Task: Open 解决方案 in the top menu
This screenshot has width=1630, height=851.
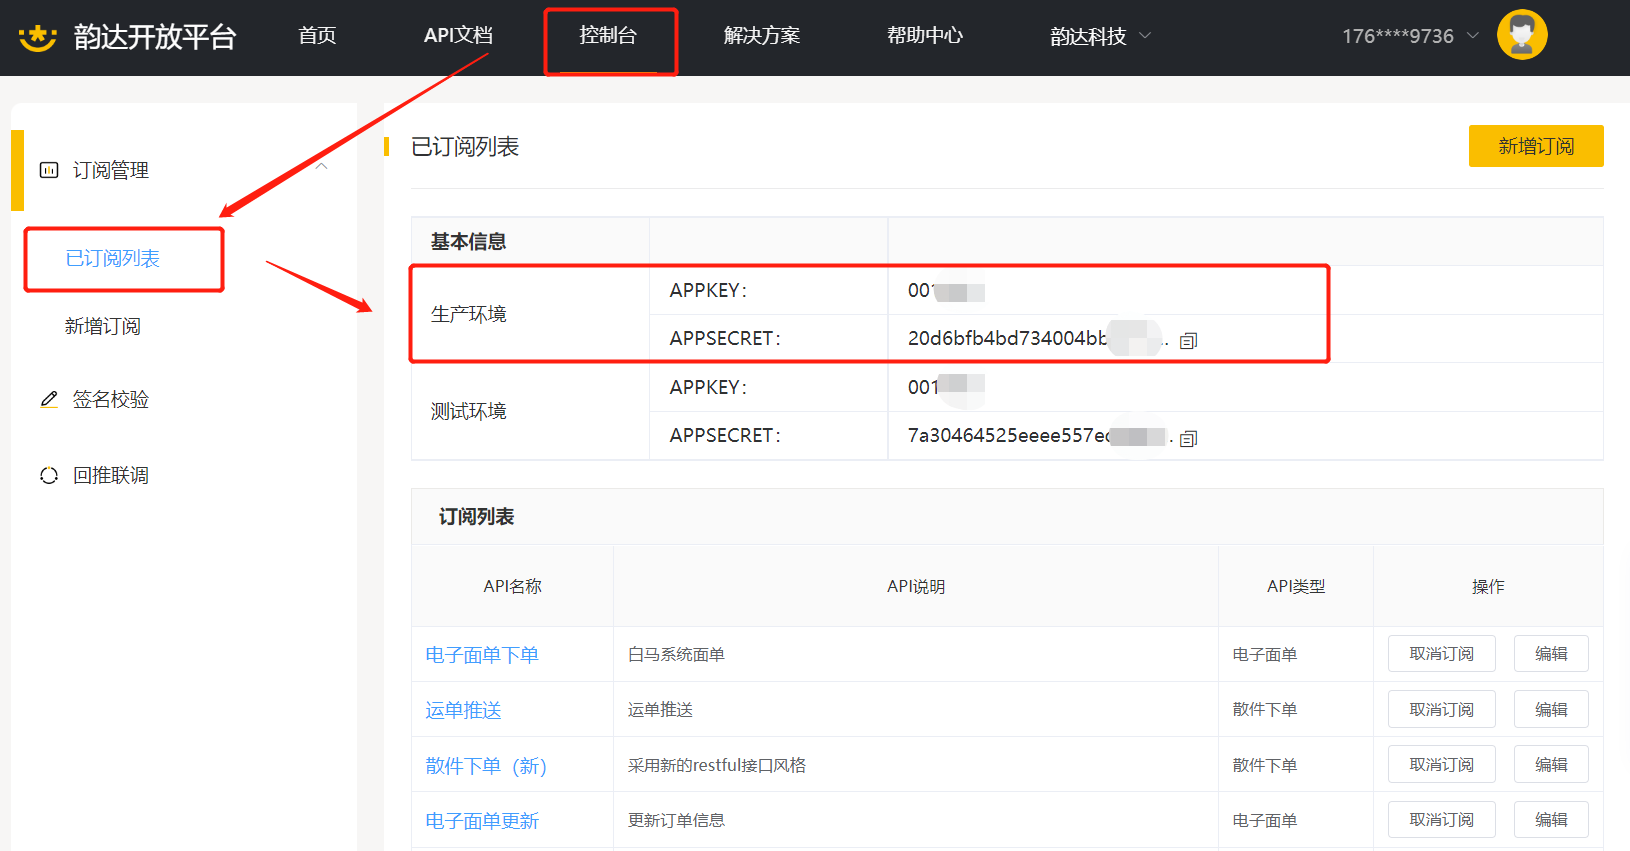Action: click(762, 35)
